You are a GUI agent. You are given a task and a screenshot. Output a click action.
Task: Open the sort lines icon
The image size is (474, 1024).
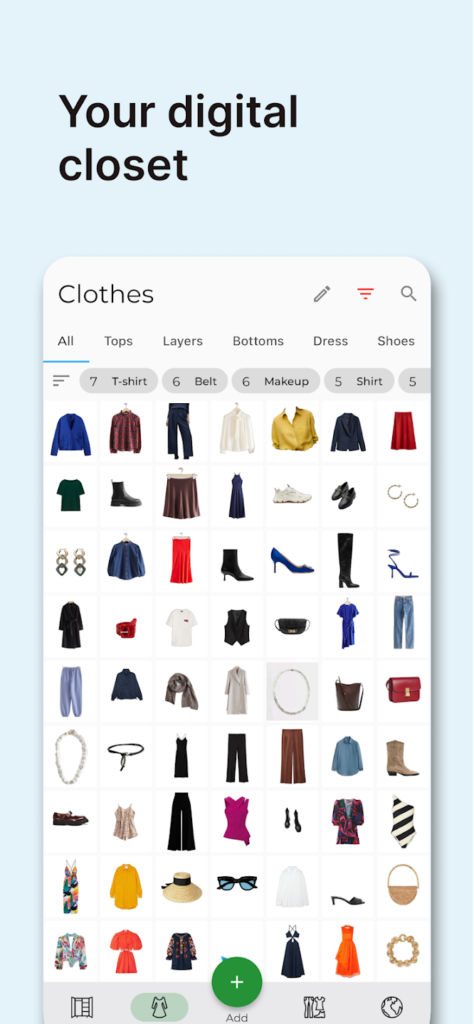tap(61, 381)
